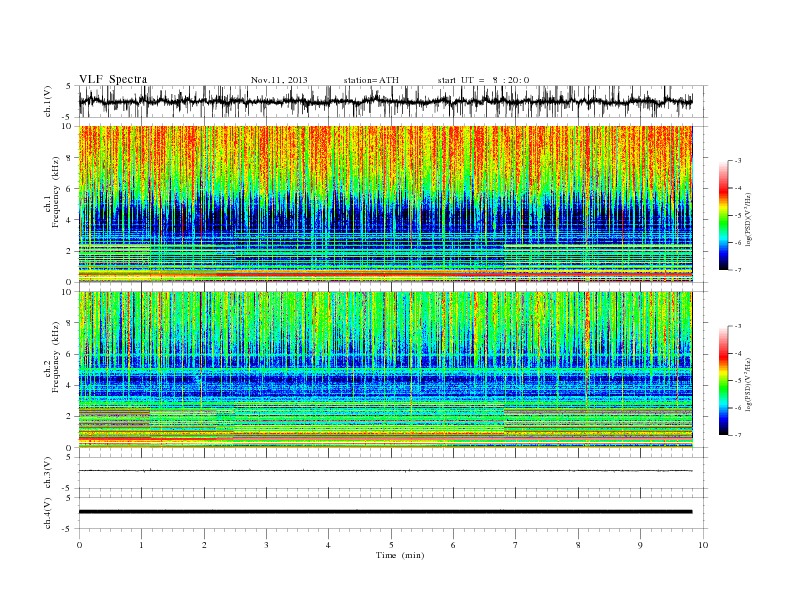Click the "ch.1(V)" axis label
792x612 pixels.
(48, 101)
